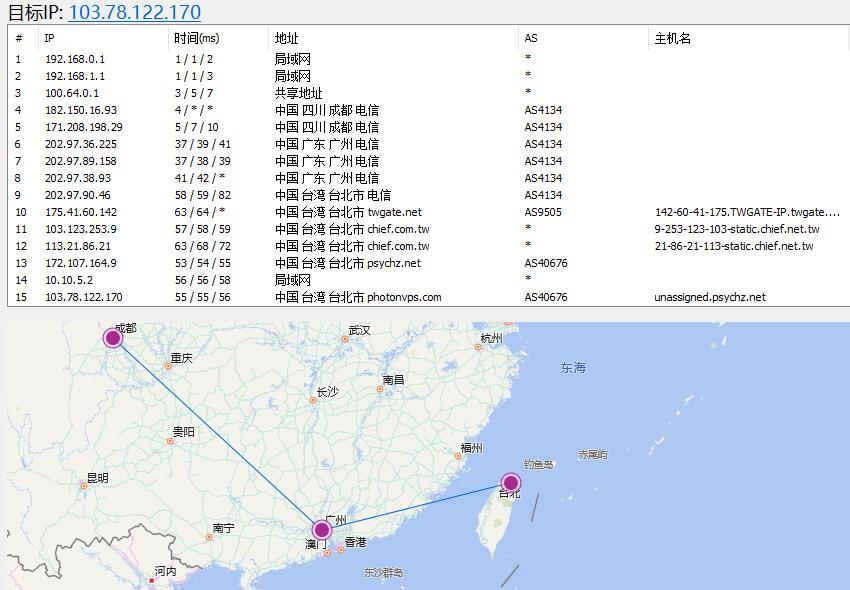Click the Changsha city dot on map

point(313,400)
